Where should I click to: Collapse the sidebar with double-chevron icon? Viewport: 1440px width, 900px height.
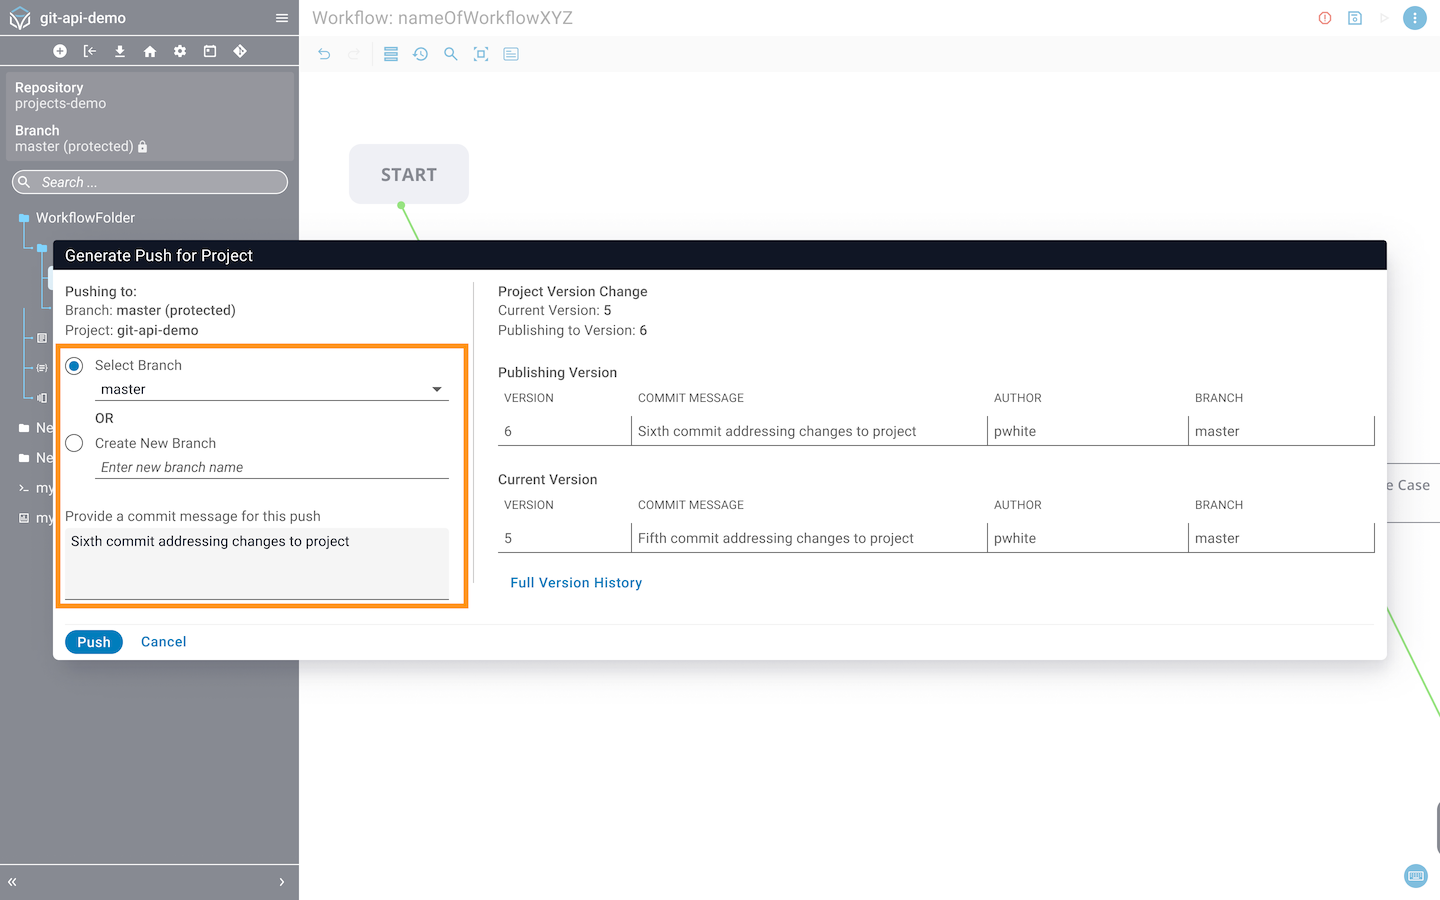13,882
